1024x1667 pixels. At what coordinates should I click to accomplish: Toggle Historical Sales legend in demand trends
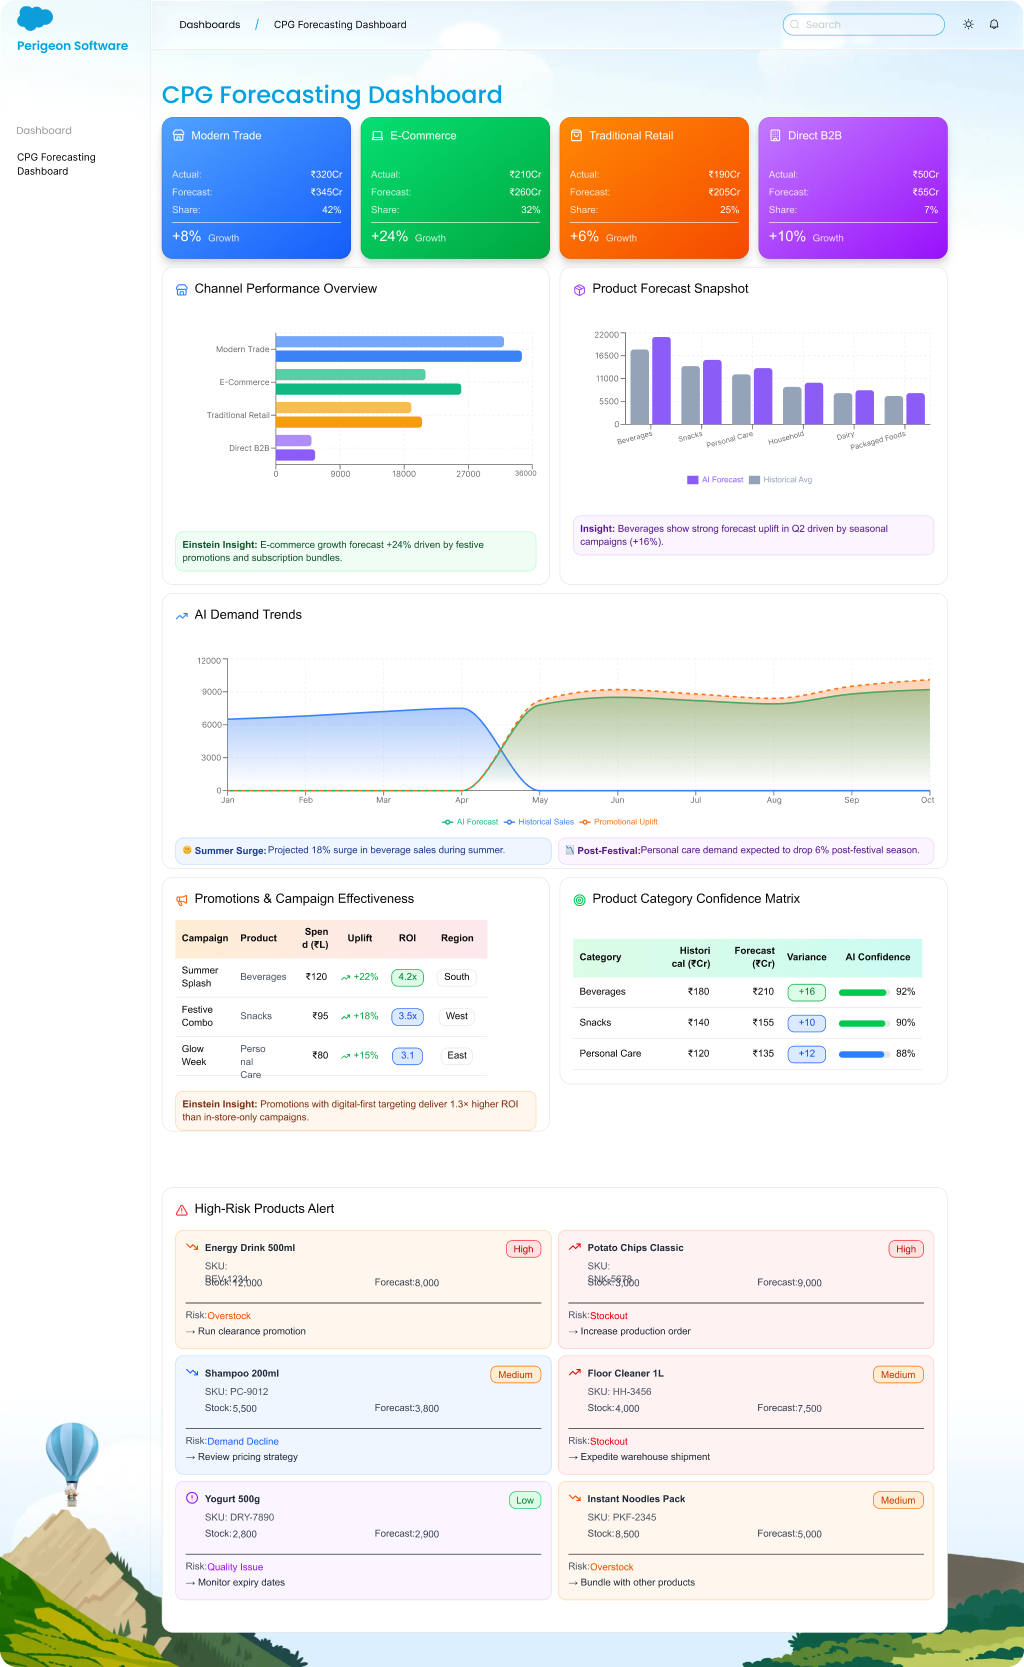coord(539,822)
